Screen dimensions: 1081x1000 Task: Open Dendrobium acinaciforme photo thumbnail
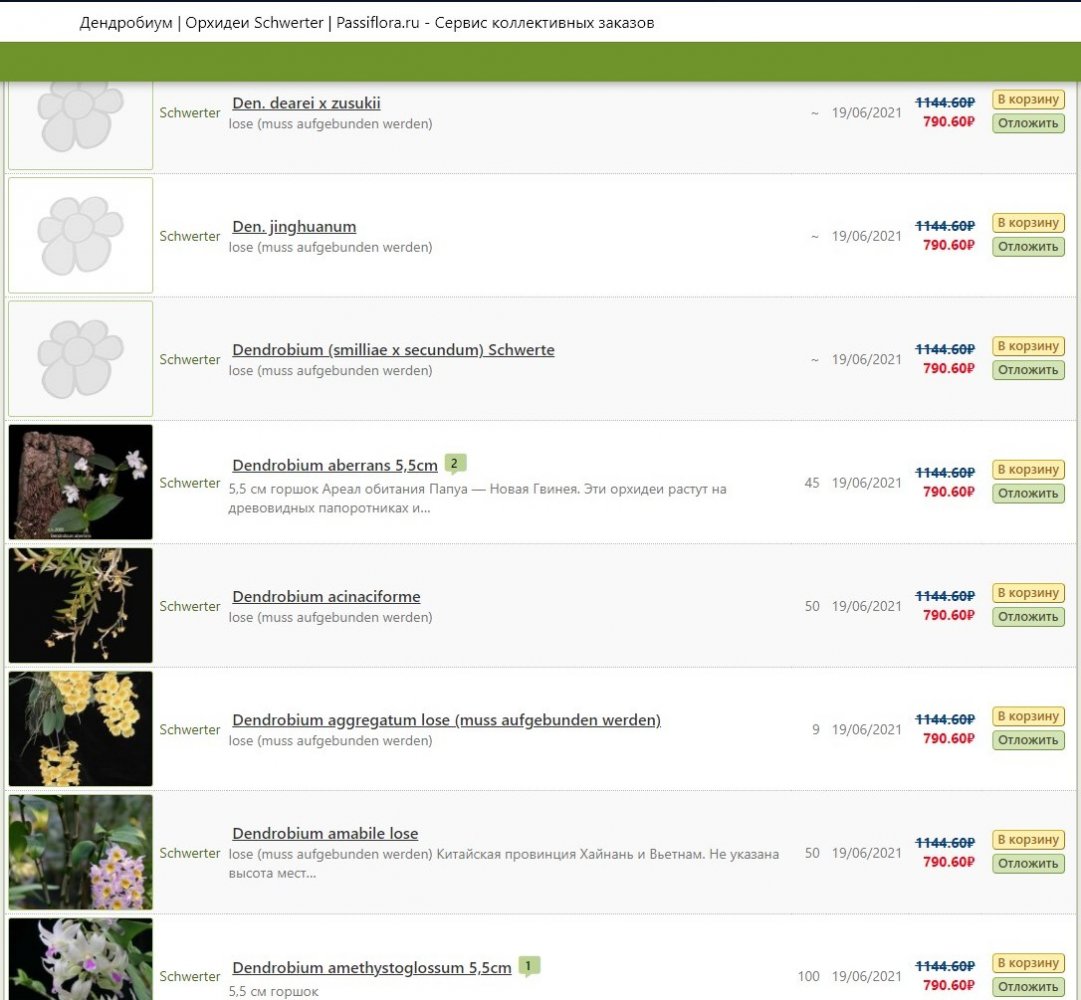80,605
